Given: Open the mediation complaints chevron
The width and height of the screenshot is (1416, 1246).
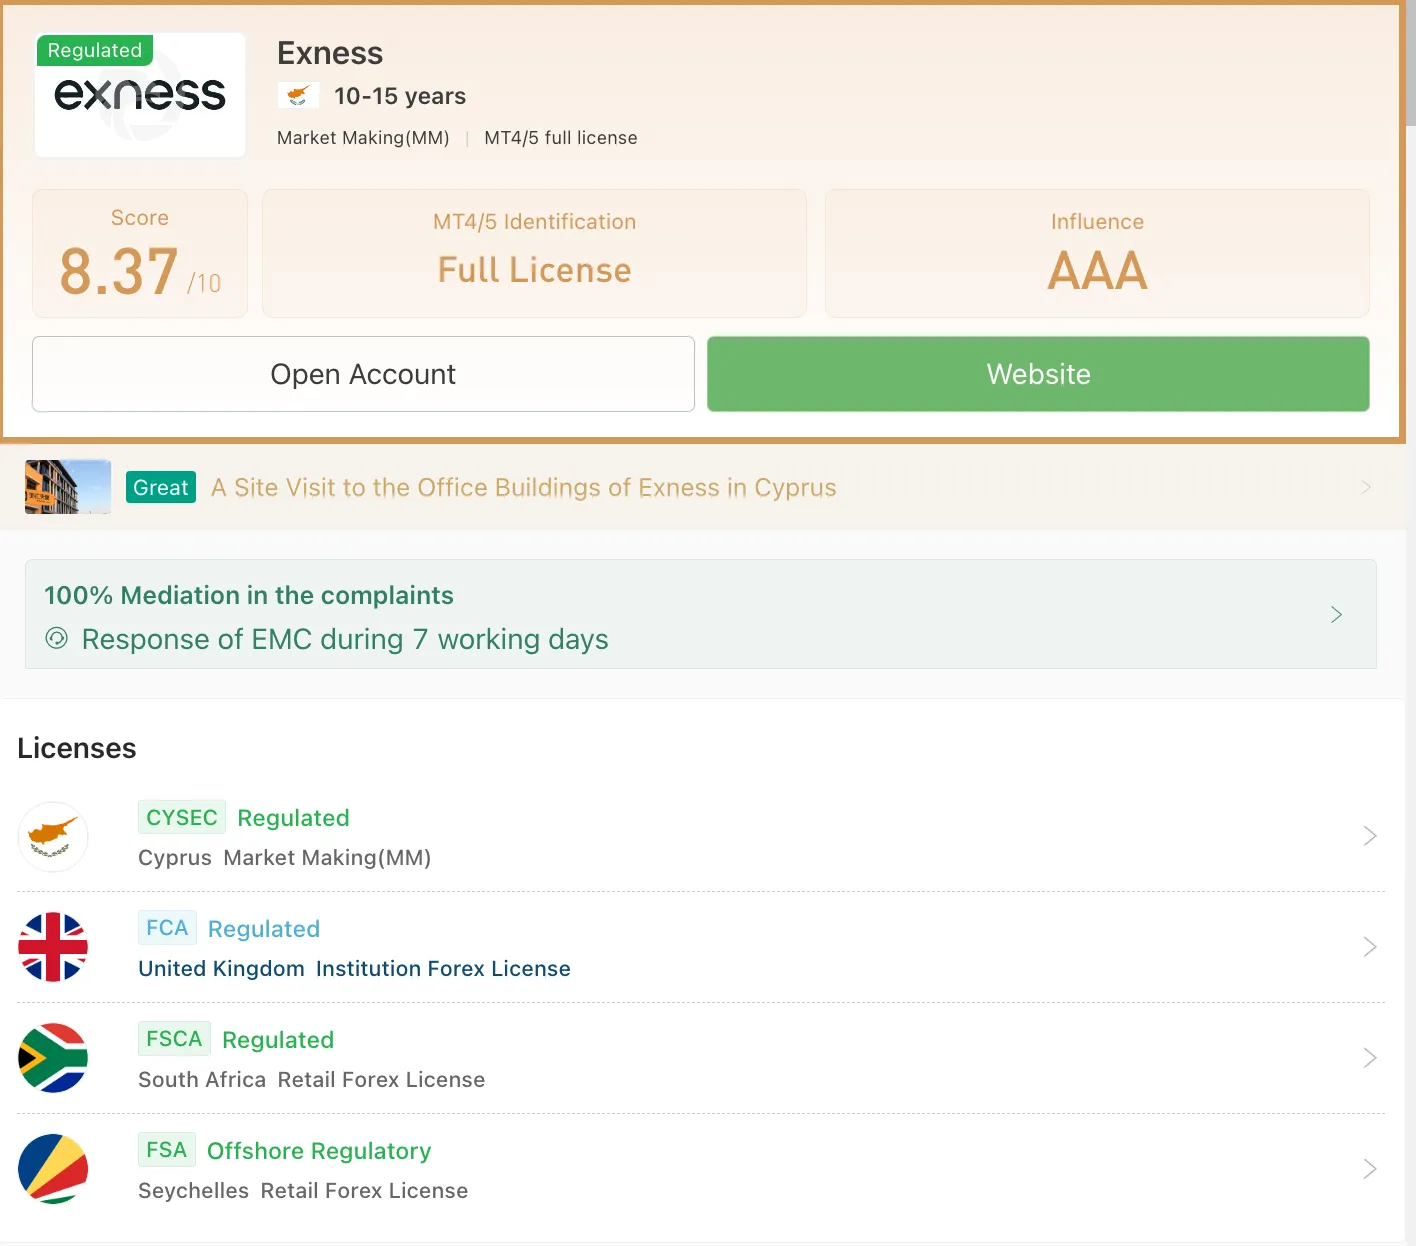Looking at the screenshot, I should (1336, 614).
